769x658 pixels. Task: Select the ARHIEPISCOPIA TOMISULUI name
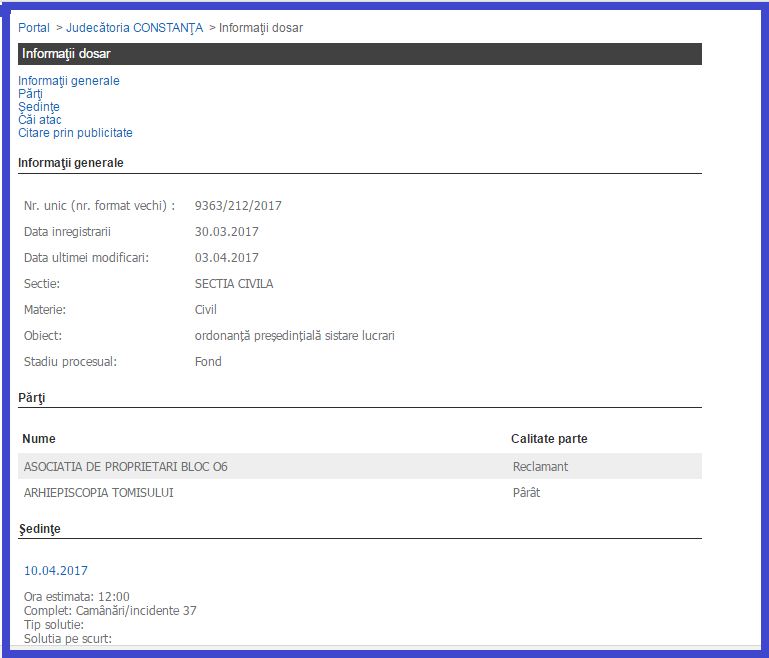point(98,493)
